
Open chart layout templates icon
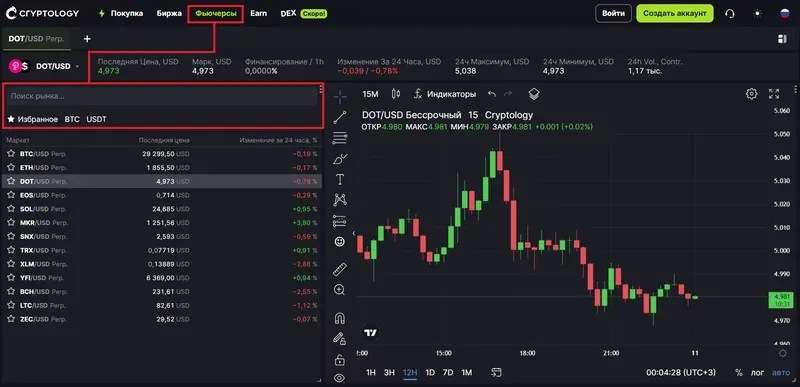[534, 94]
